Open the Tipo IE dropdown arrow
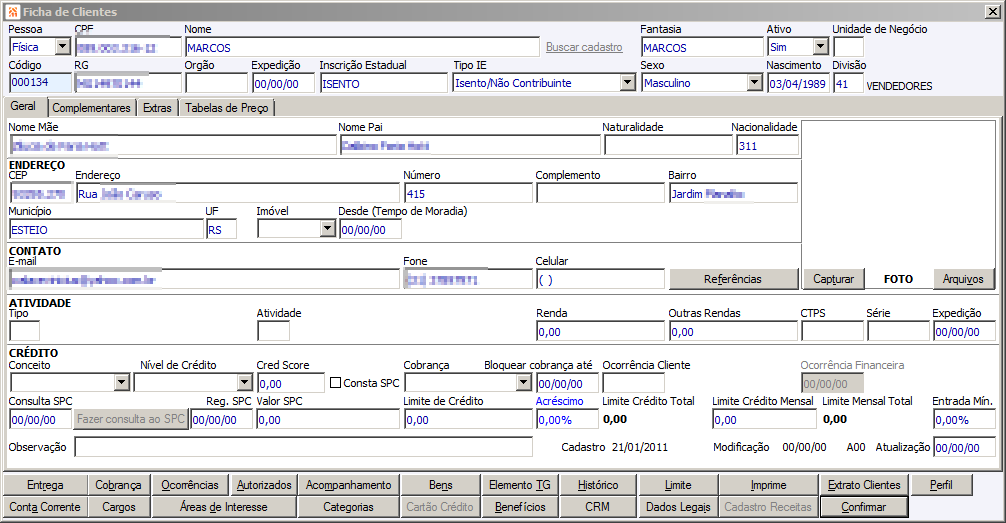Screen dimensions: 1006x523 pos(627,83)
